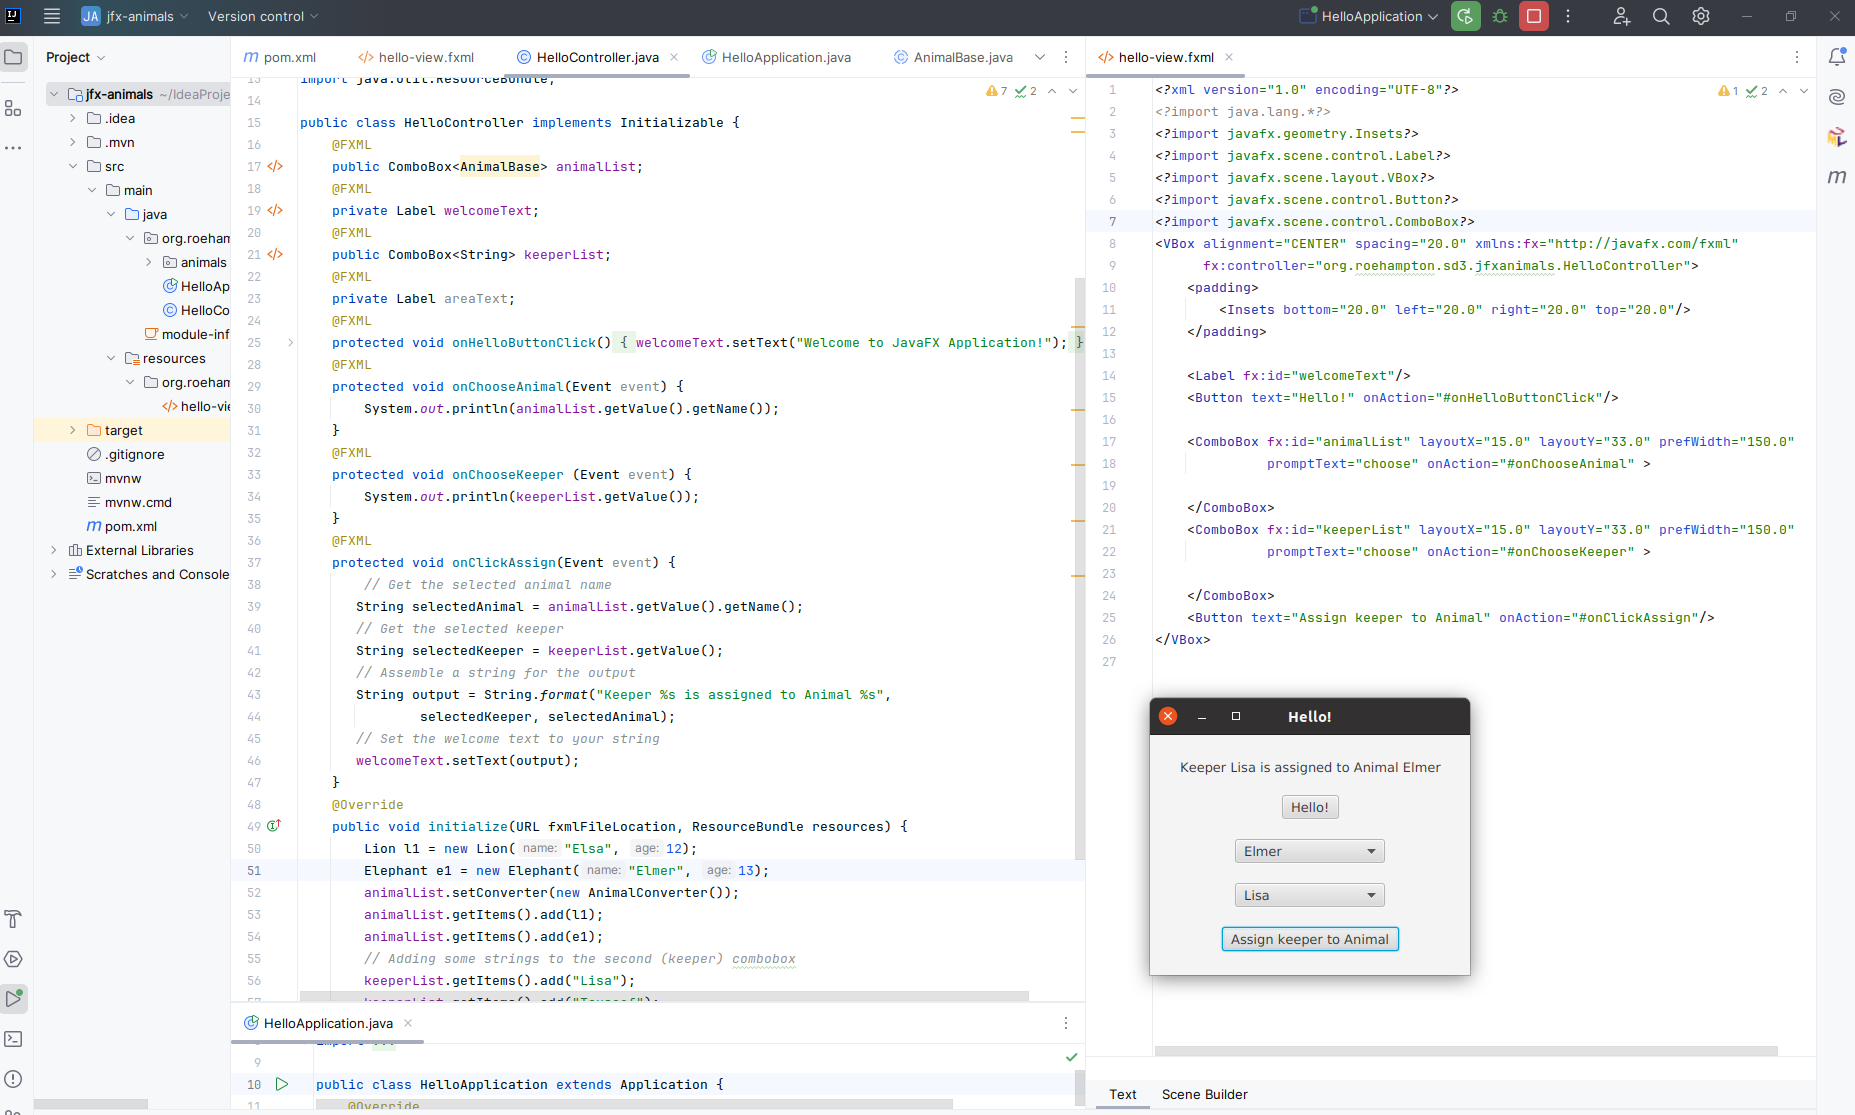Viewport: 1855px width, 1115px height.
Task: Click the Rerun HelloApplication green icon
Action: (x=1466, y=16)
